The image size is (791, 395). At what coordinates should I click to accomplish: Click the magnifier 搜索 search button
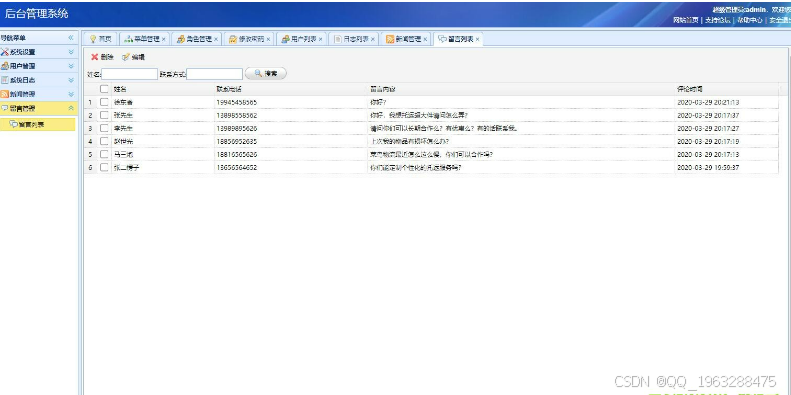pyautogui.click(x=266, y=74)
